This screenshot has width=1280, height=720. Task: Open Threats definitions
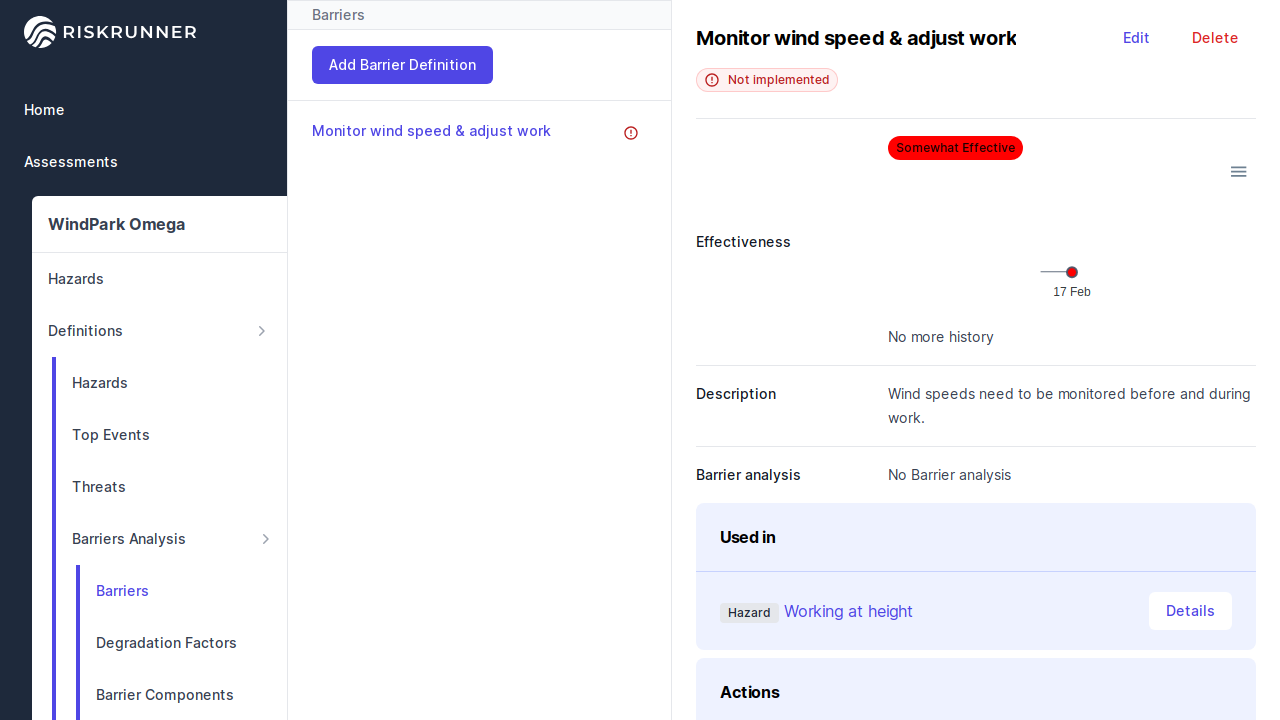(x=99, y=487)
